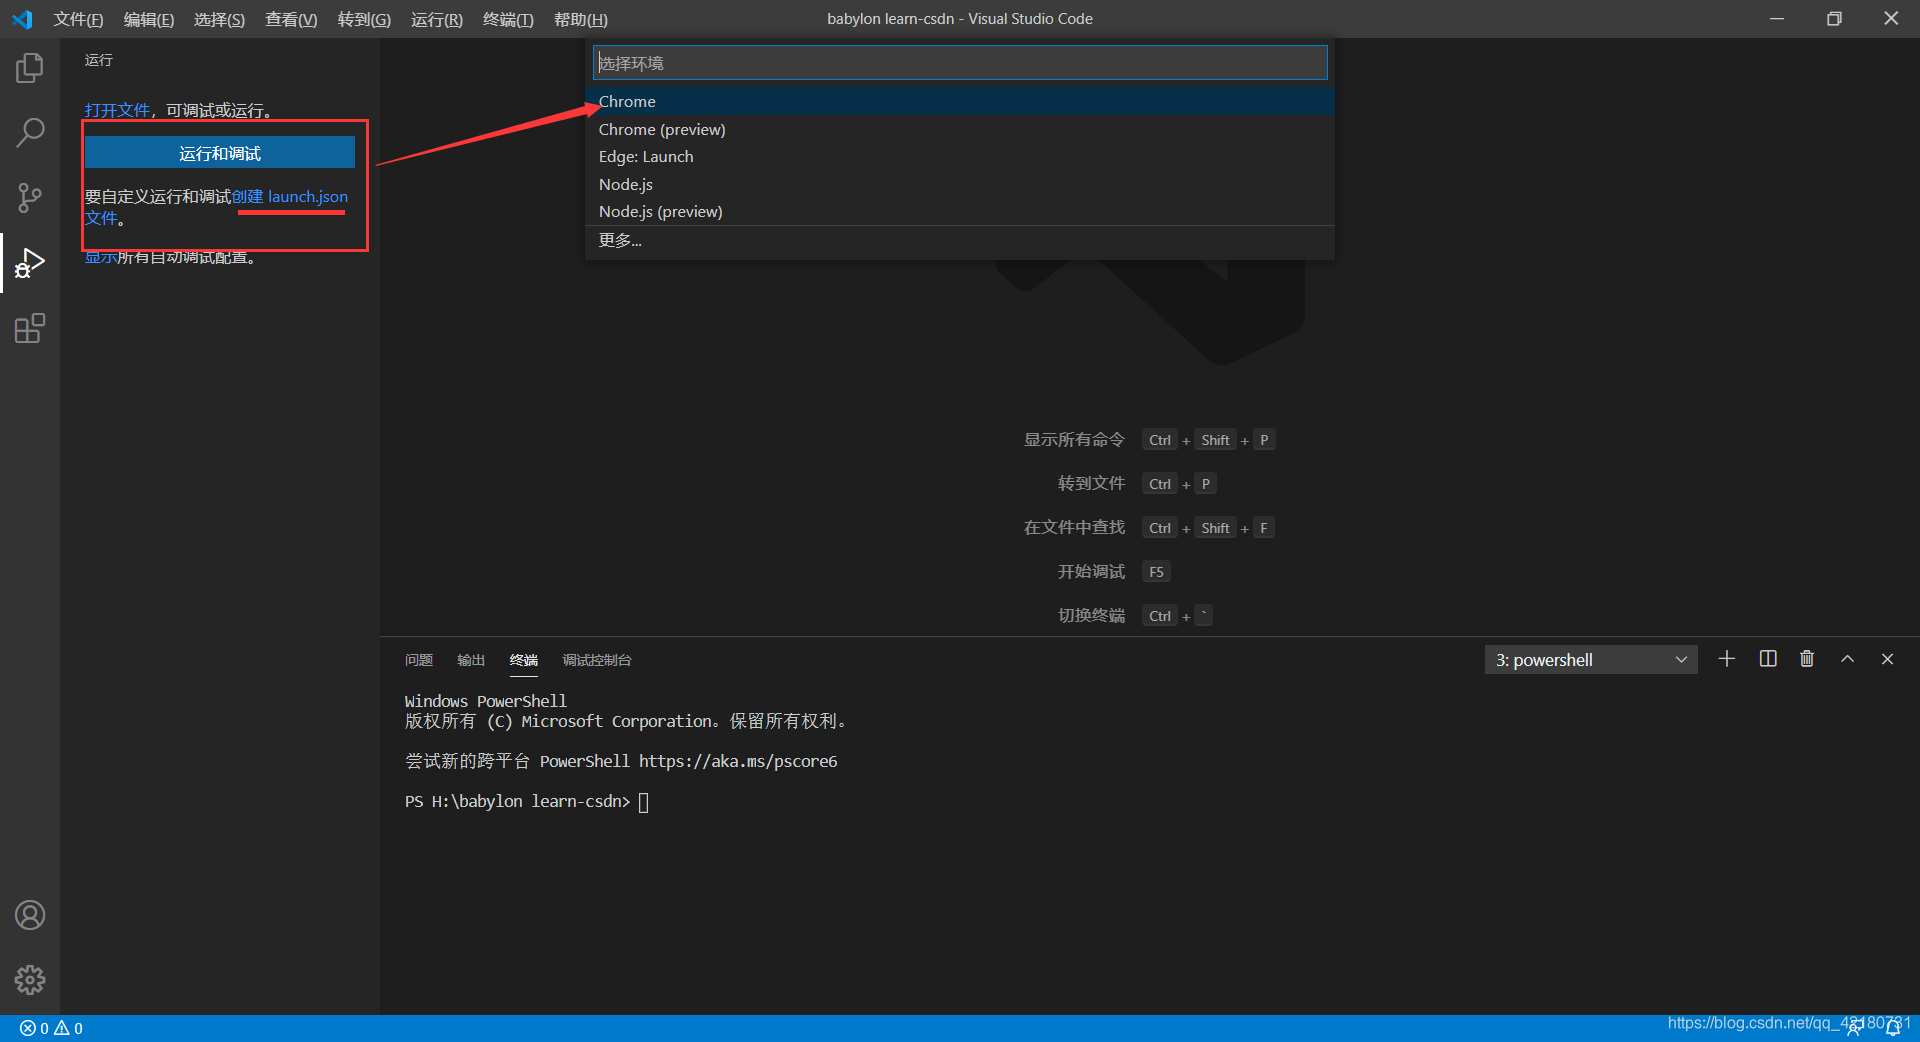
Task: Select Node.js (preview) environment option
Action: [960, 211]
